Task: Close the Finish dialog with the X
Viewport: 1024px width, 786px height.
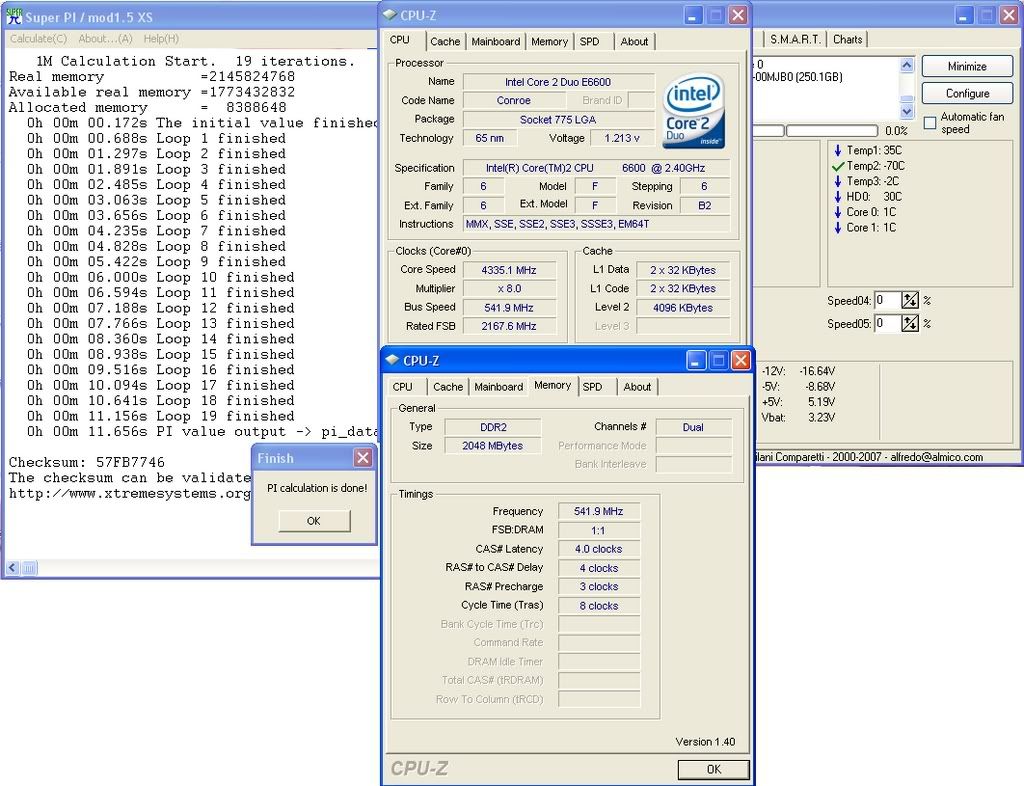Action: [363, 458]
